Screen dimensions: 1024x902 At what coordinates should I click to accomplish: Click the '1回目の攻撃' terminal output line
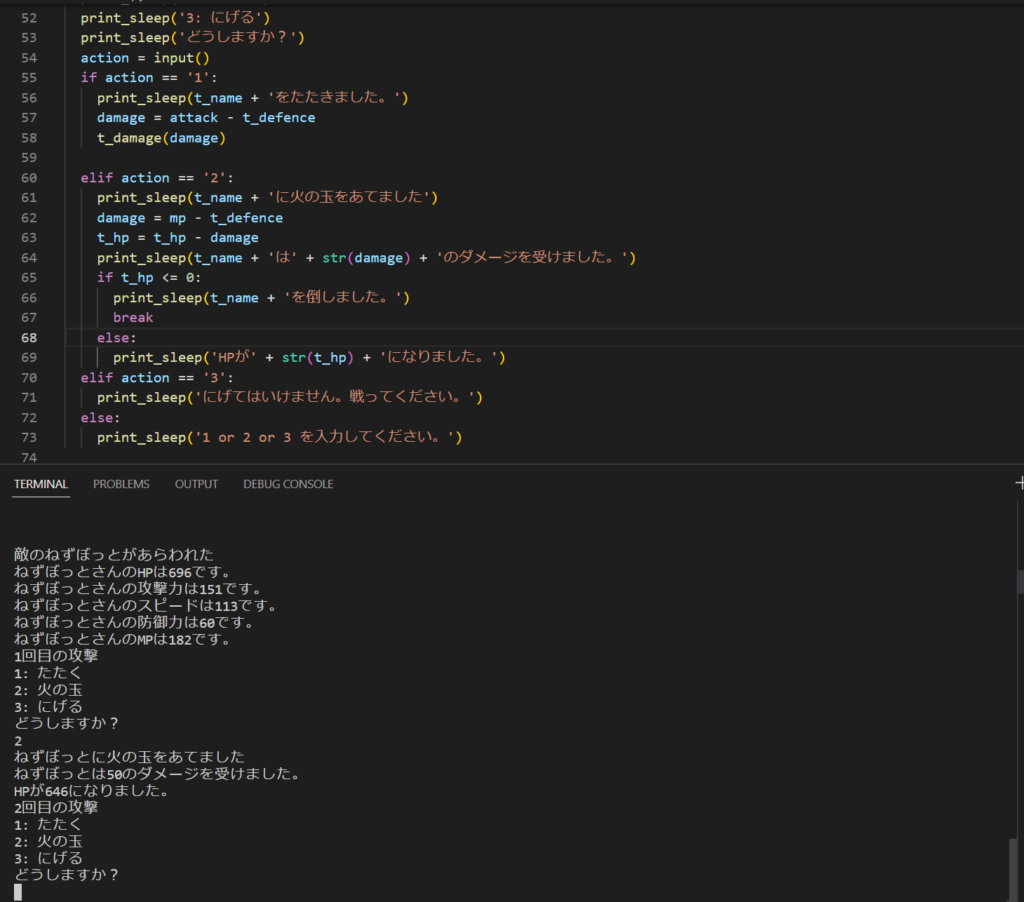click(56, 655)
